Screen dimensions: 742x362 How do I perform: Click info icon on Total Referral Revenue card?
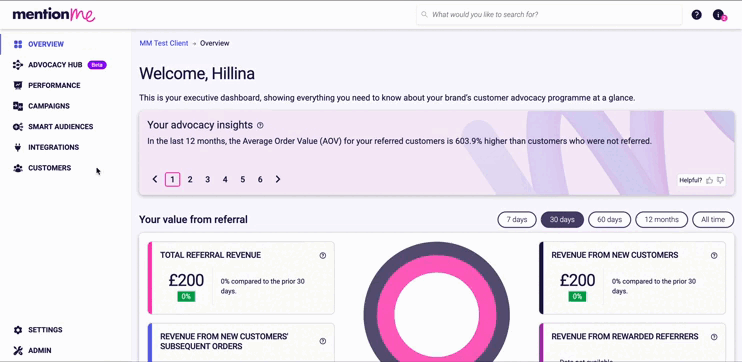coord(323,256)
